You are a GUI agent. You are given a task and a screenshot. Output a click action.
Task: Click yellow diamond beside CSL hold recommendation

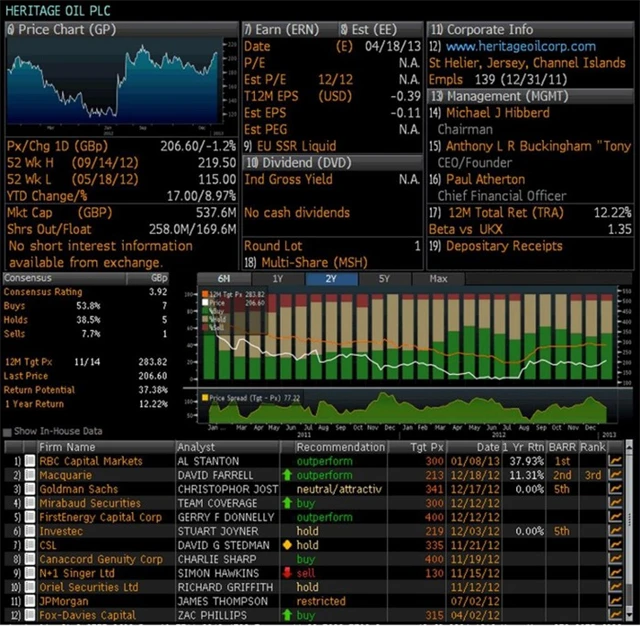(287, 546)
